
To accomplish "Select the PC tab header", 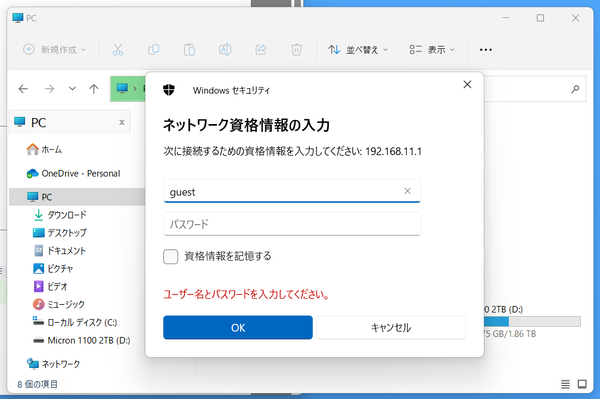I will (x=70, y=122).
